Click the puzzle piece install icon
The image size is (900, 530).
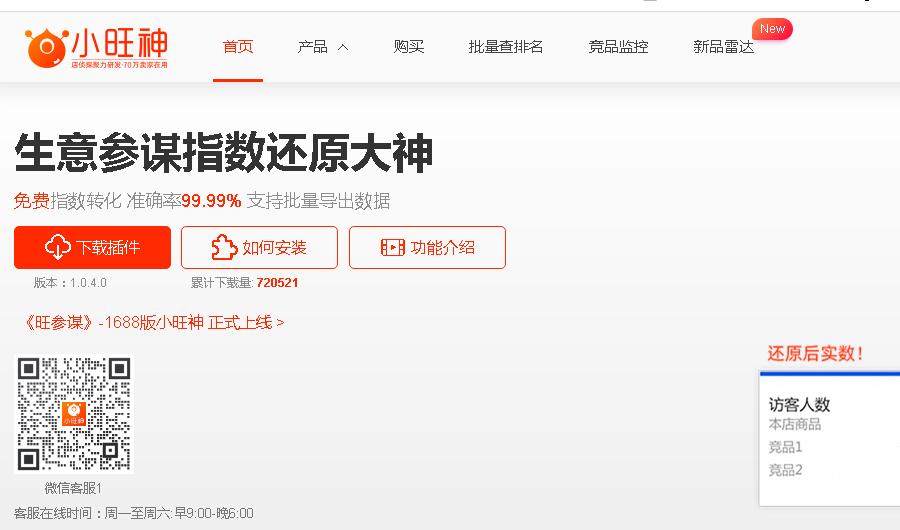point(224,247)
